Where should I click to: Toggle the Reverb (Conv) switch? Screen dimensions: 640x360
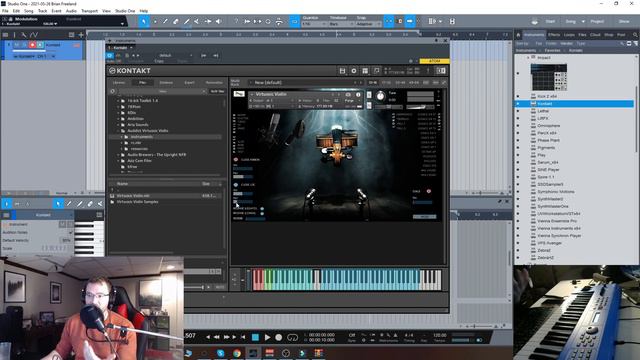(x=262, y=213)
